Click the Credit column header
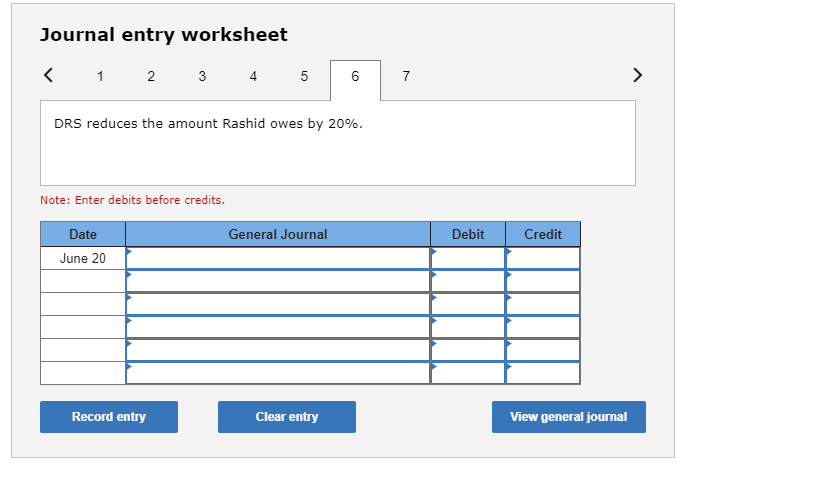816x478 pixels. click(543, 234)
